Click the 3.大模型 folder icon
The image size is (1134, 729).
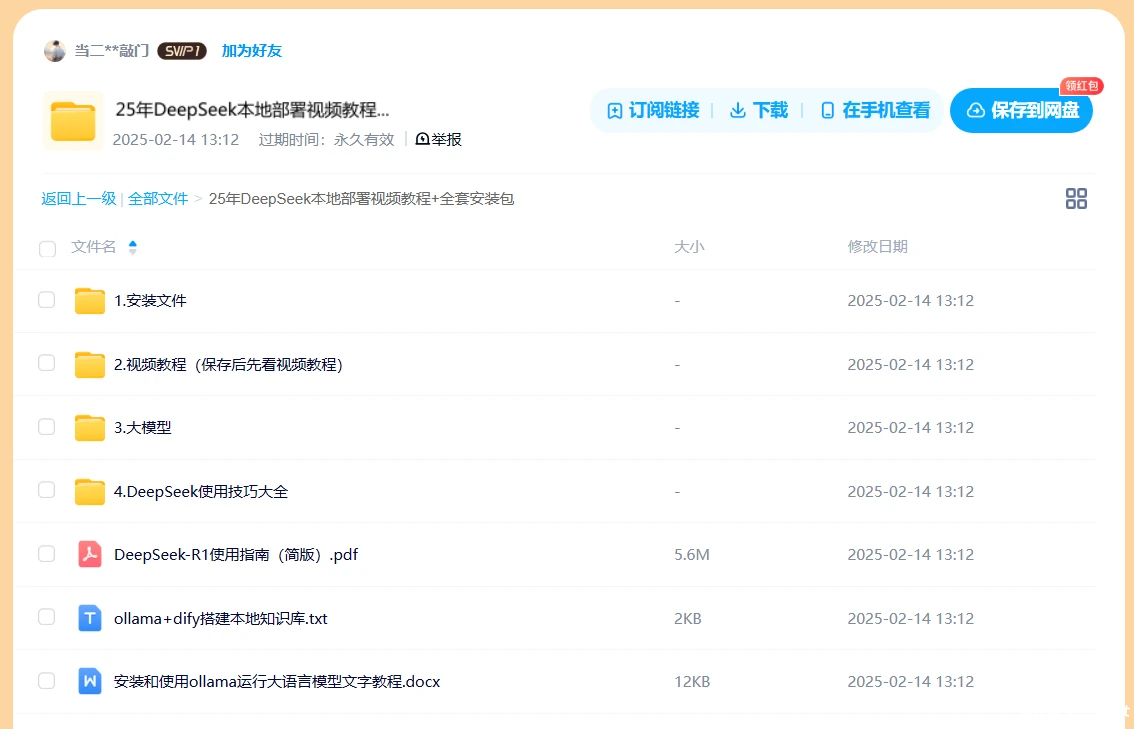(90, 427)
